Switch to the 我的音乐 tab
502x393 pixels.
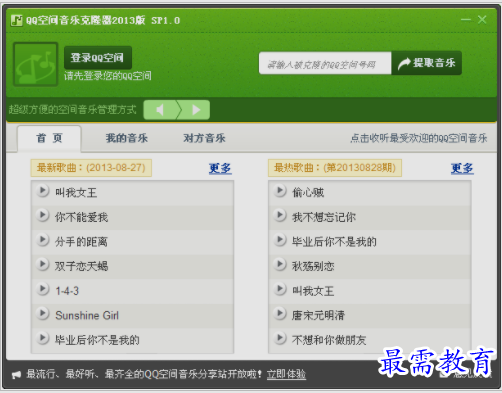click(x=127, y=138)
